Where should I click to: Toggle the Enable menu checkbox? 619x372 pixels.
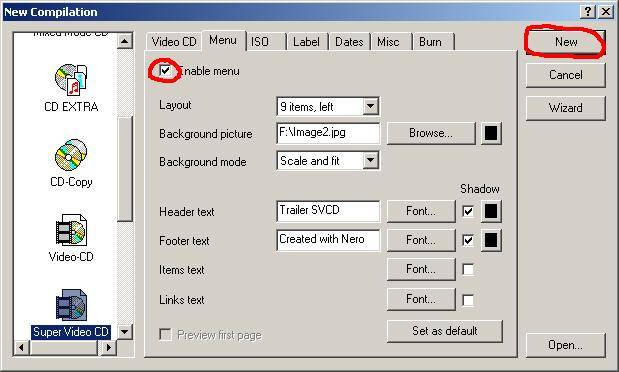click(x=165, y=71)
